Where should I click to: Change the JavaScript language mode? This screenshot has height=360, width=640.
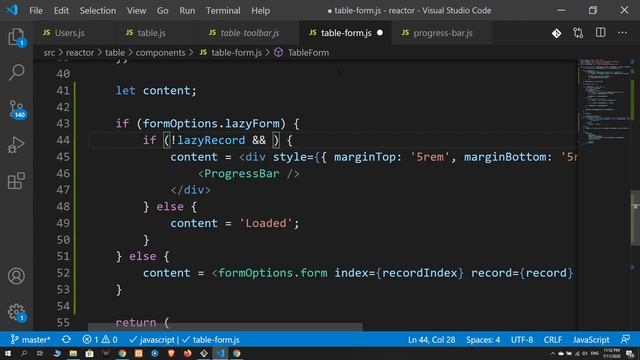coord(591,340)
